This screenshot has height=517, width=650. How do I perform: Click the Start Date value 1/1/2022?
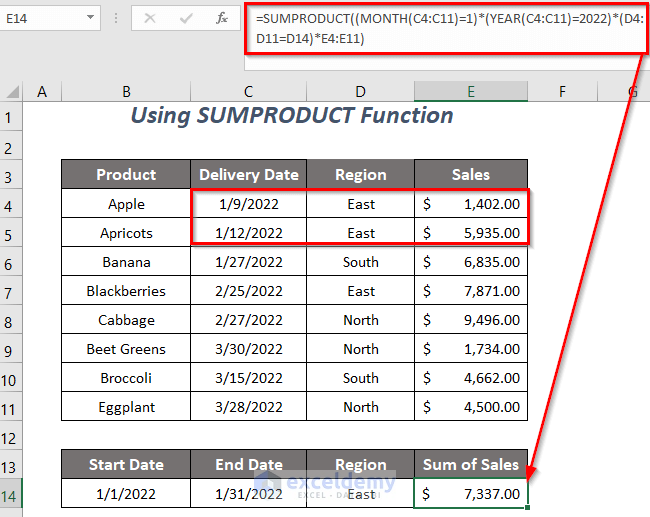pos(126,494)
